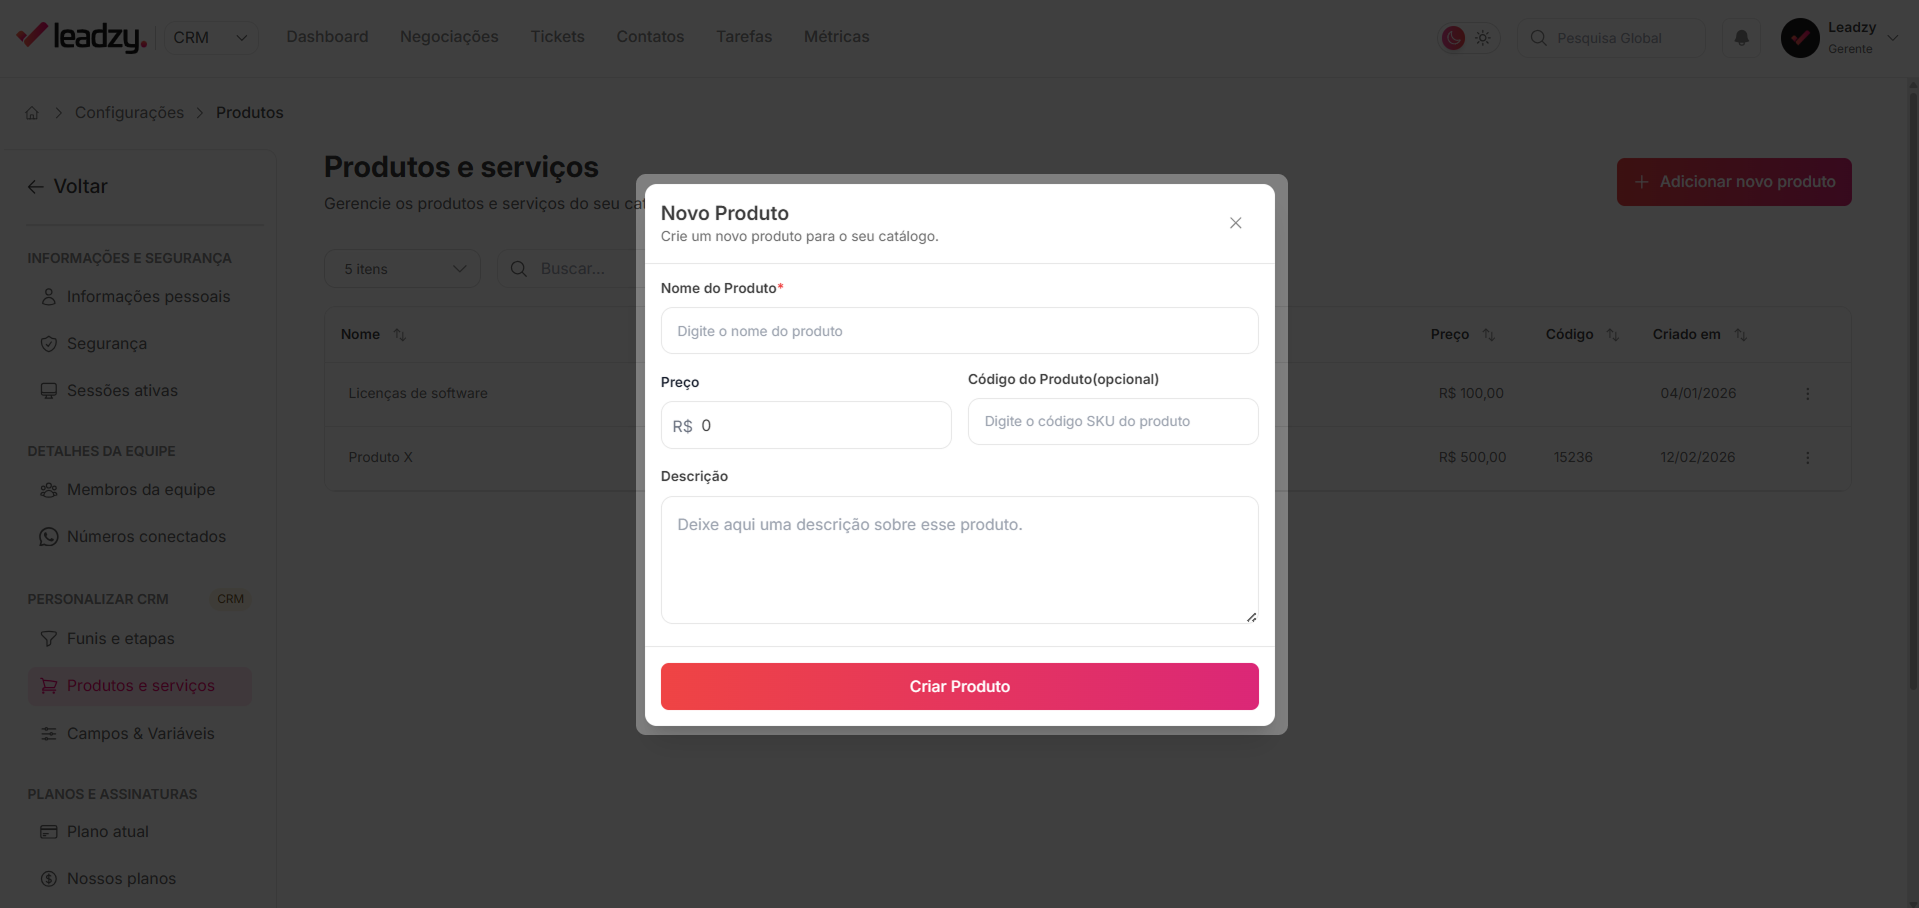Close the Novo Produto dialog
Viewport: 1919px width, 908px height.
point(1236,223)
